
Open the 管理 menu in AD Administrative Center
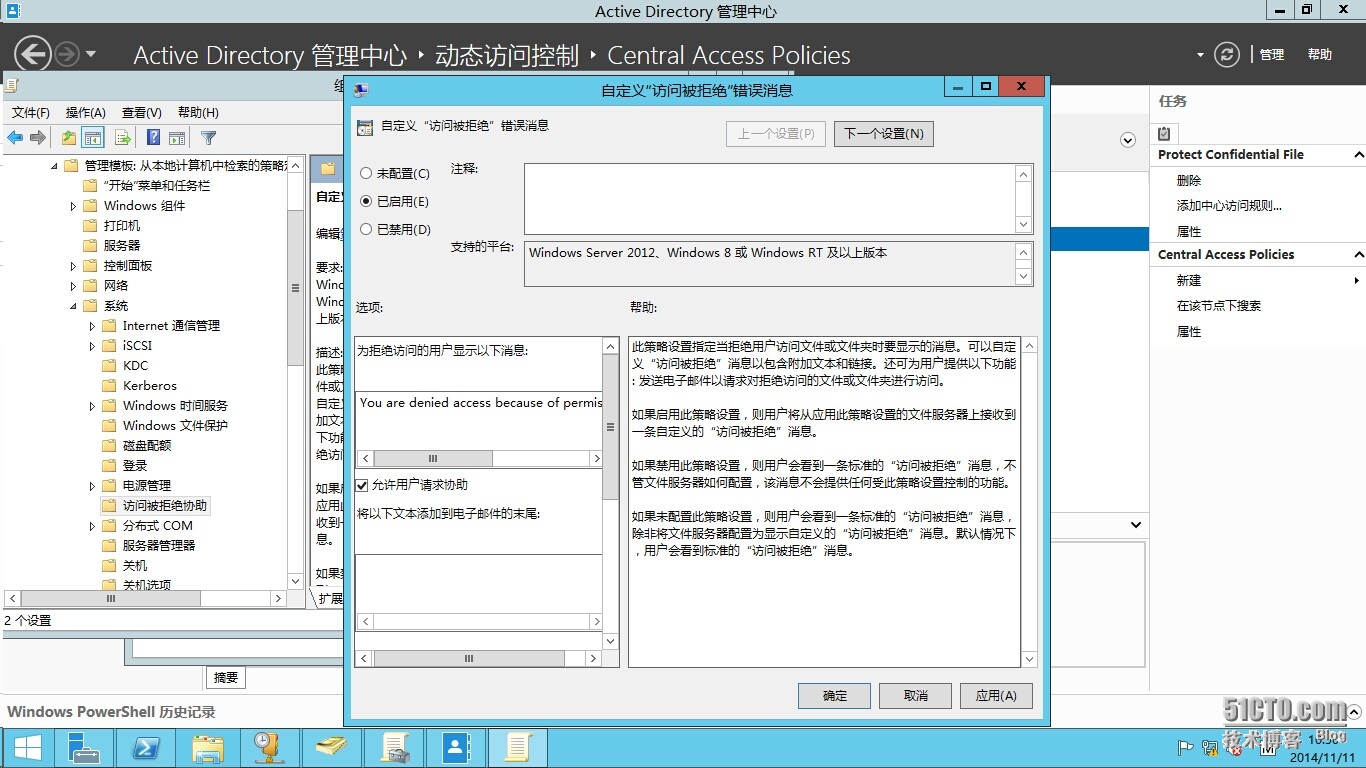[1272, 55]
